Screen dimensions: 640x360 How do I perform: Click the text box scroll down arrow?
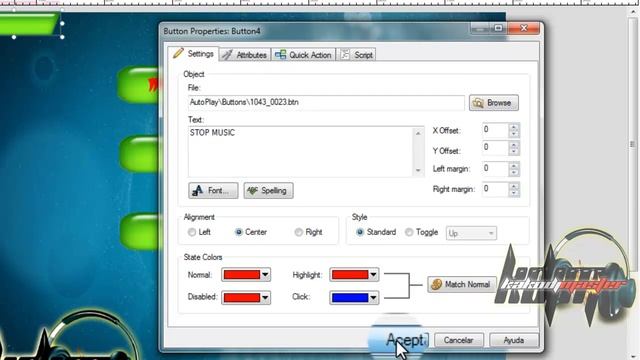click(418, 170)
